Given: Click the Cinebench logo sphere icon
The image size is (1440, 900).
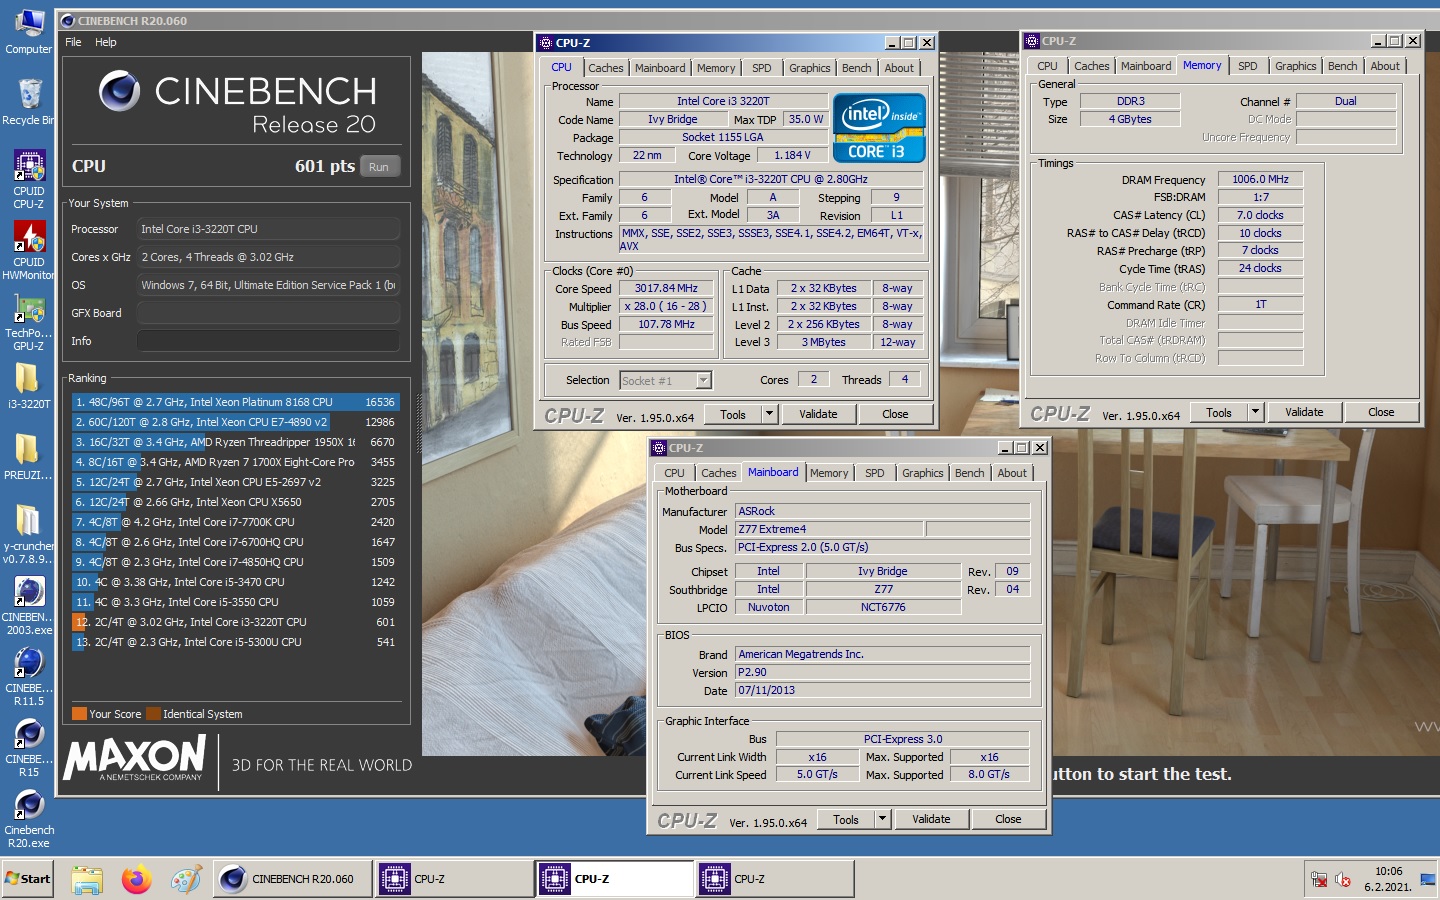Looking at the screenshot, I should click(x=119, y=91).
